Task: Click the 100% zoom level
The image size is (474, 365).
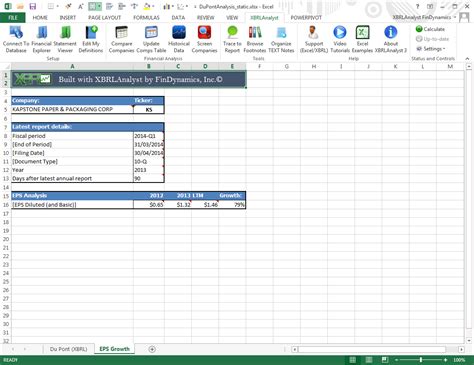Action: [x=459, y=360]
